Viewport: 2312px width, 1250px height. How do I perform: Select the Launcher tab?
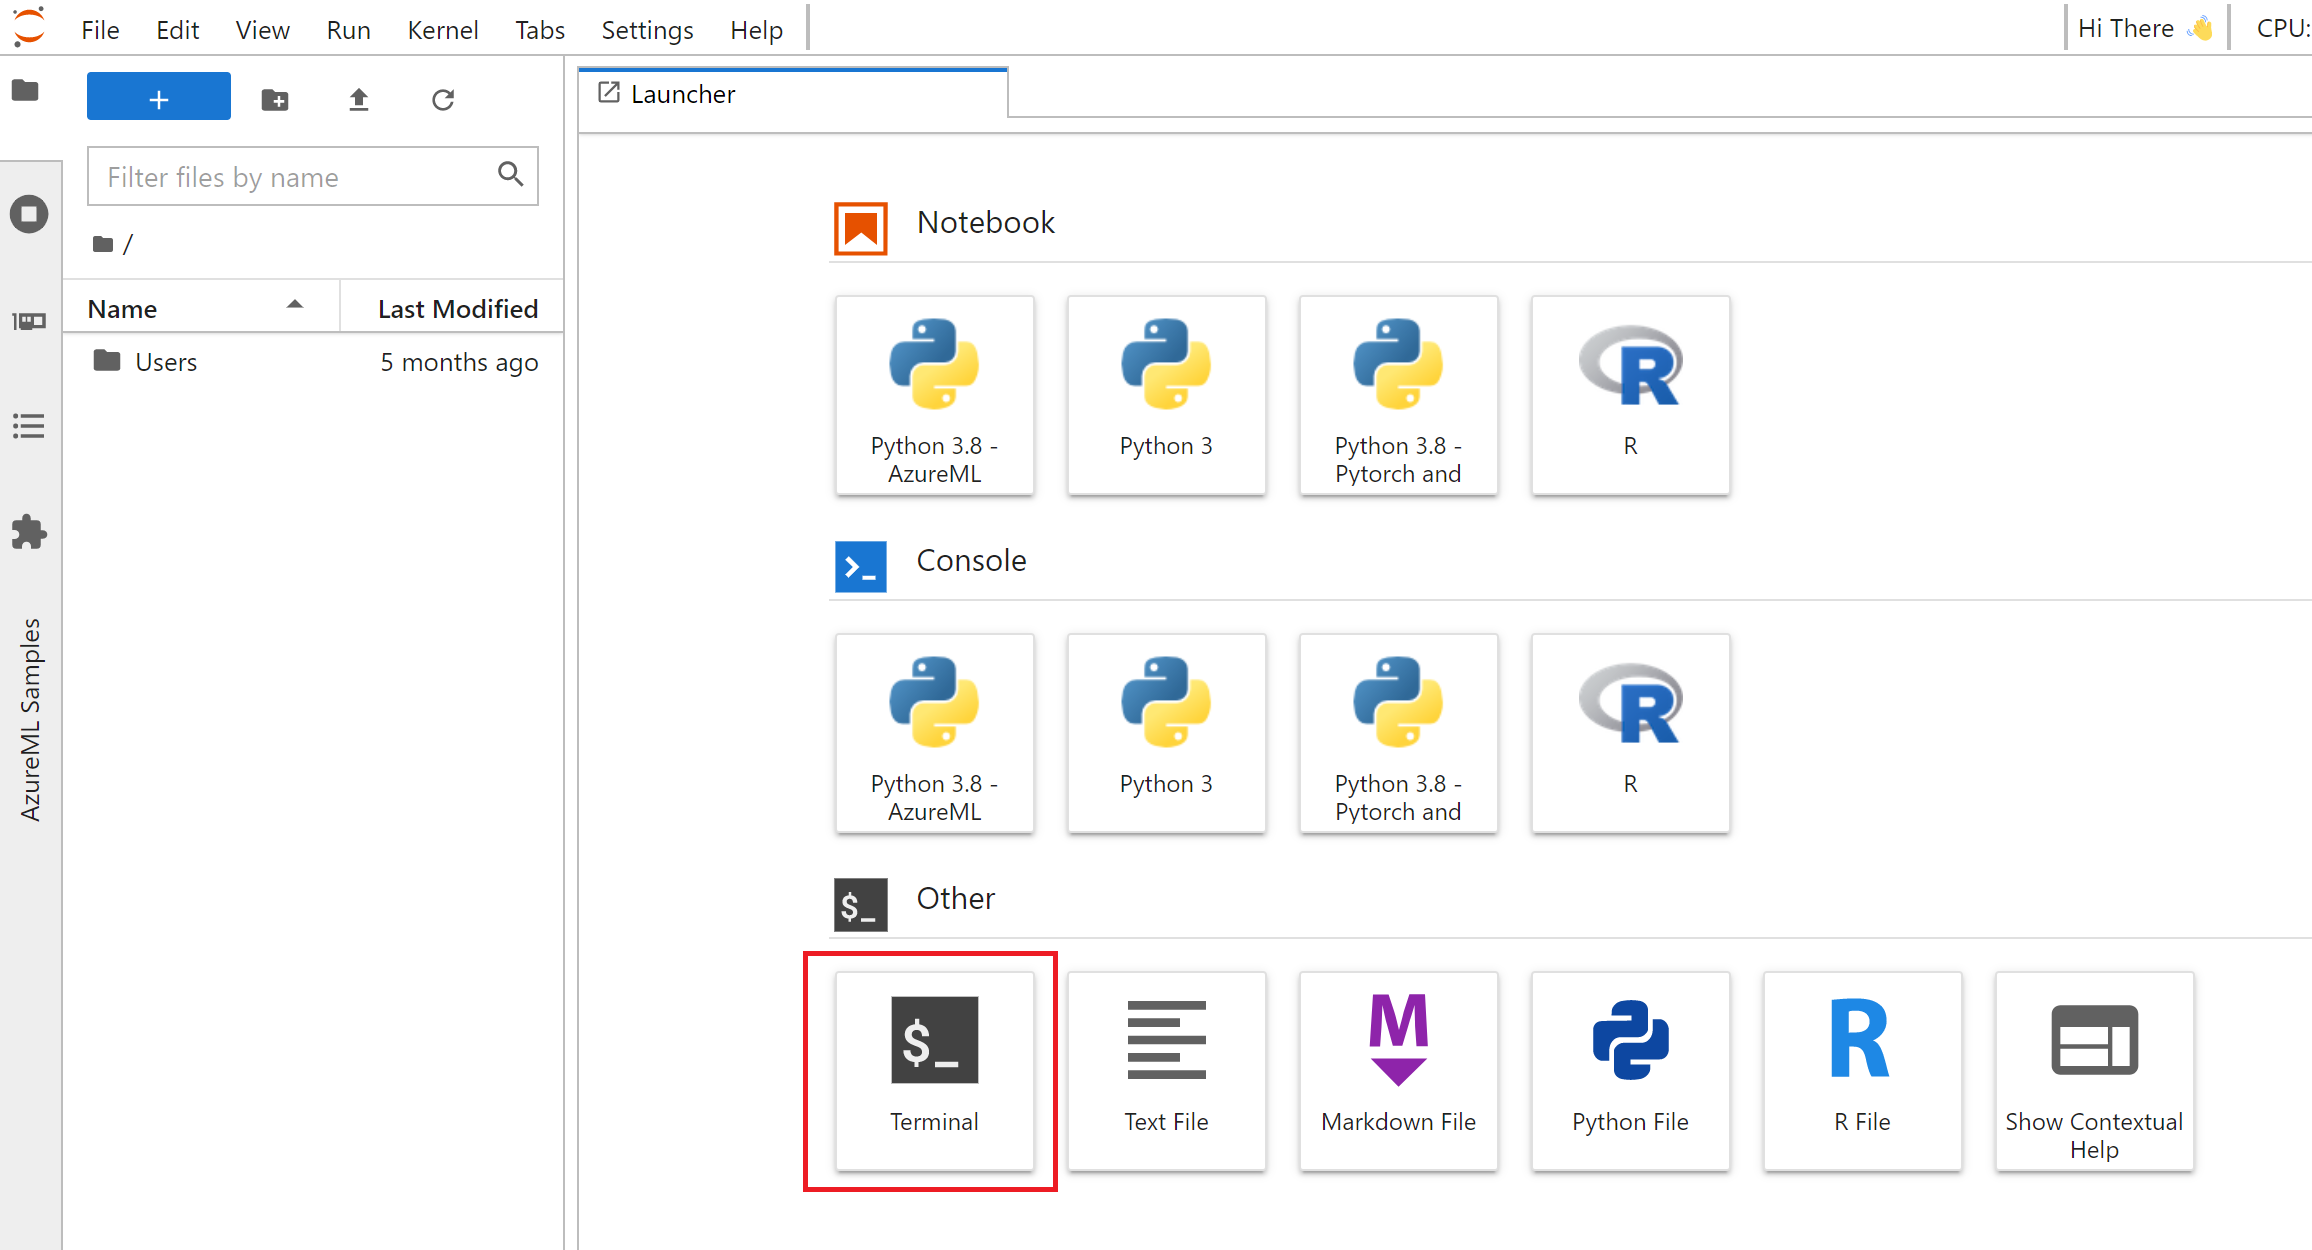point(684,94)
